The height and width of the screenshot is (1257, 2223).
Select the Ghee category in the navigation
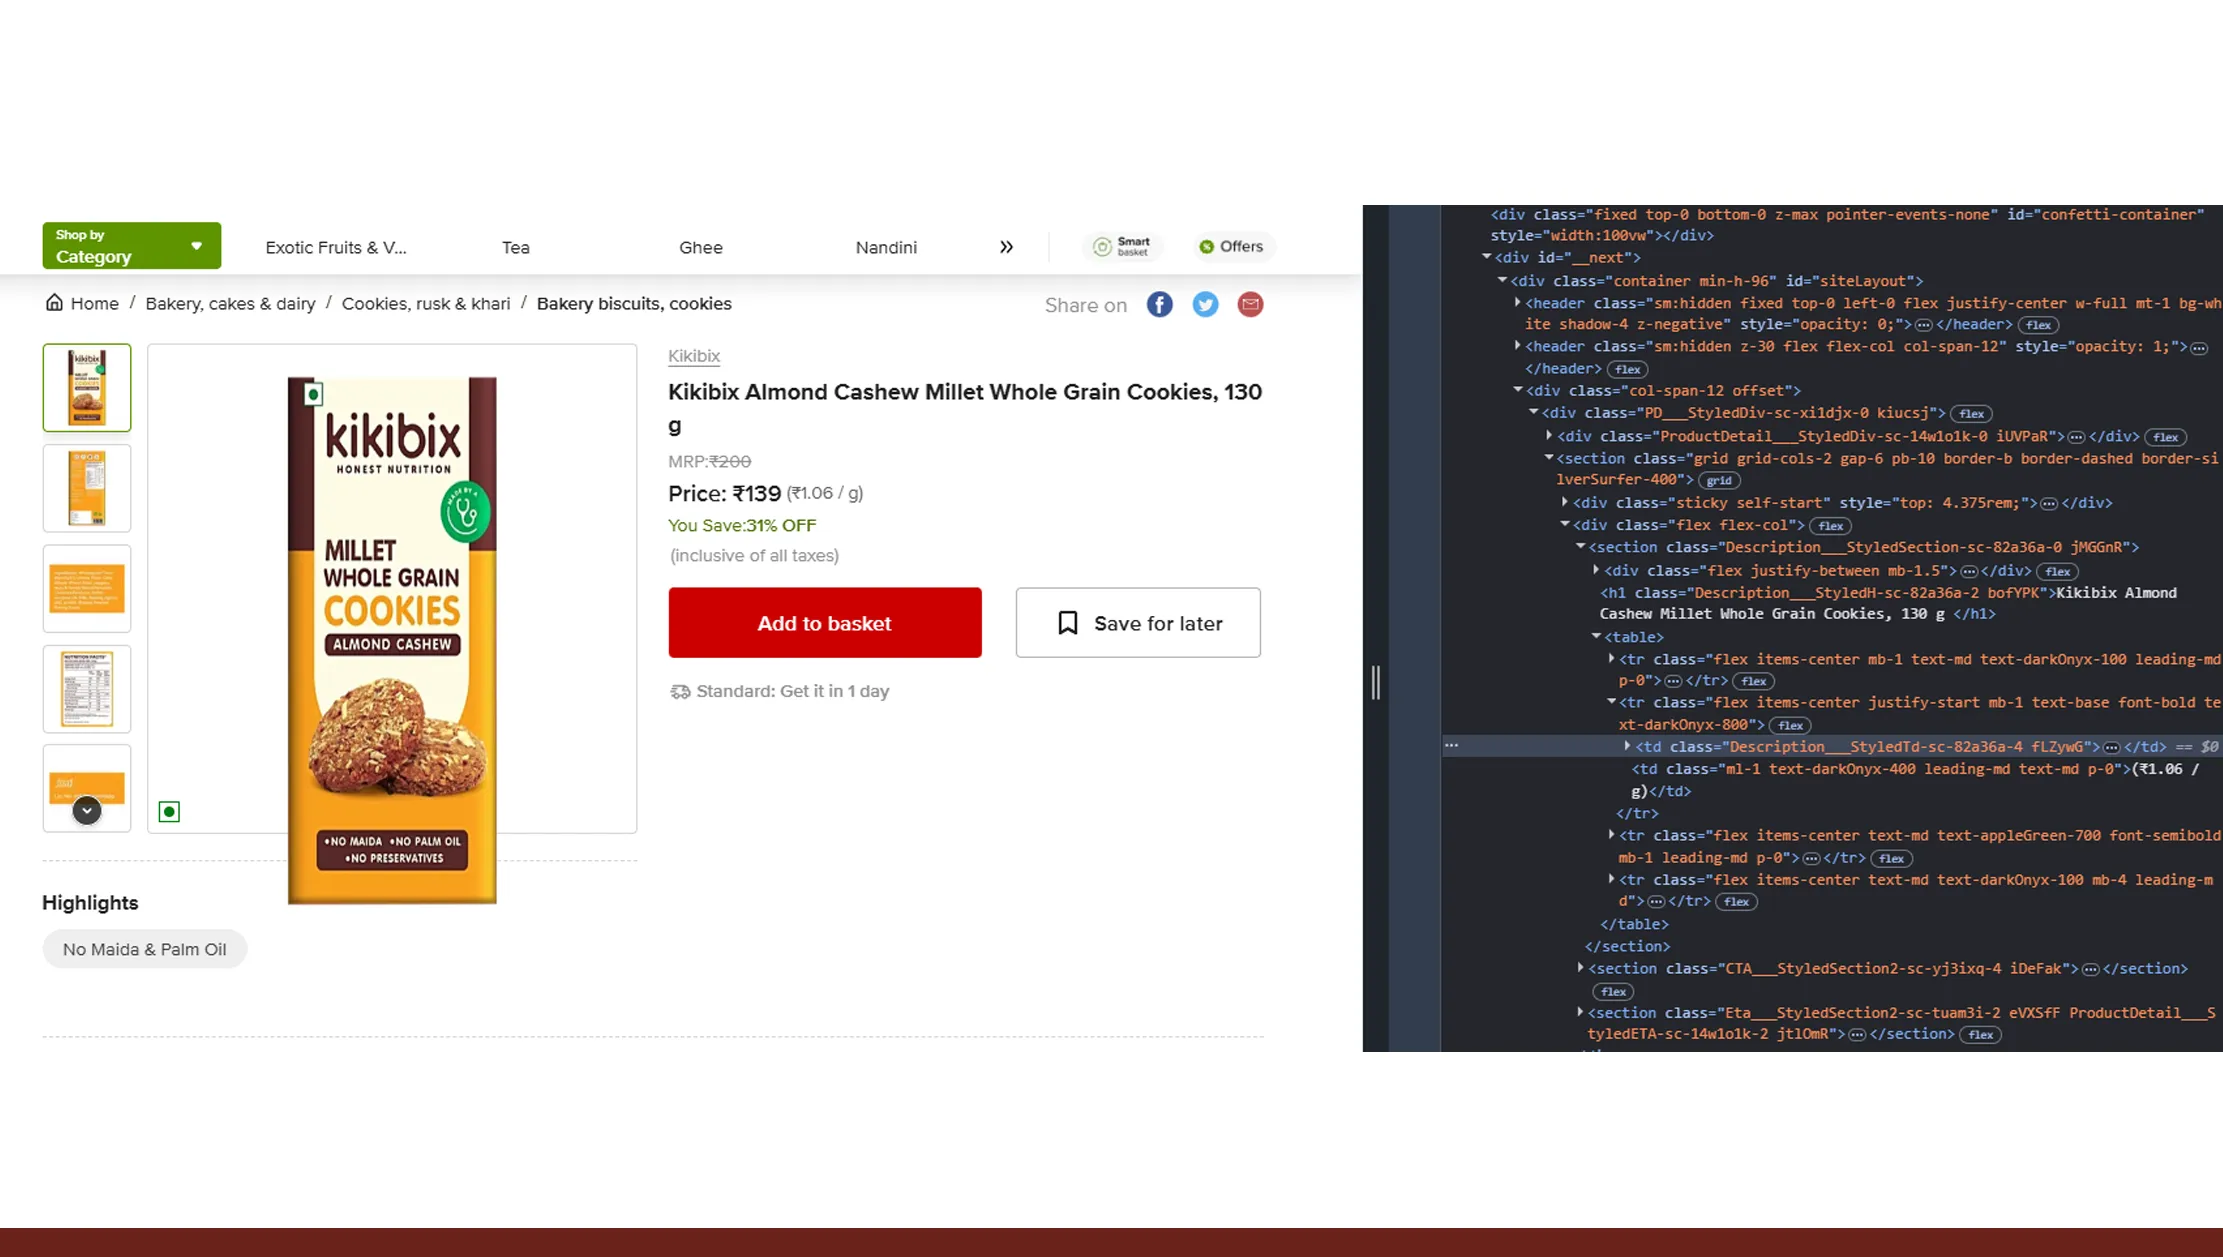coord(700,247)
